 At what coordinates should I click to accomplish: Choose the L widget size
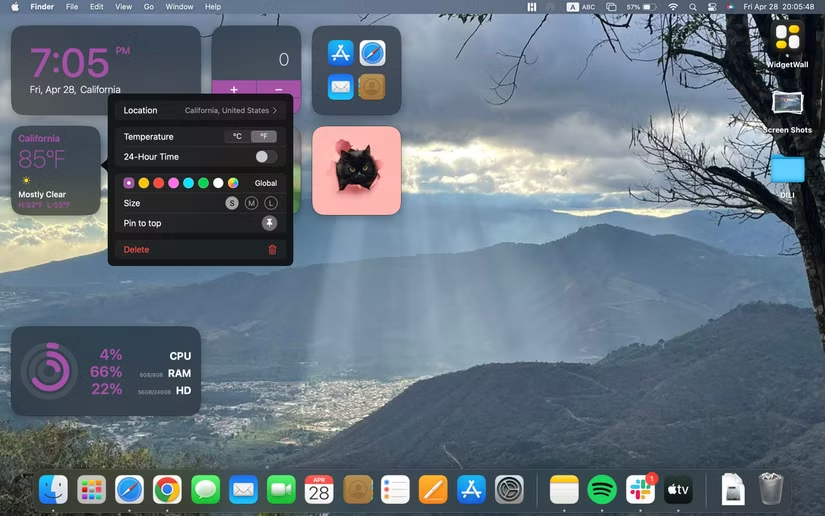[x=270, y=203]
